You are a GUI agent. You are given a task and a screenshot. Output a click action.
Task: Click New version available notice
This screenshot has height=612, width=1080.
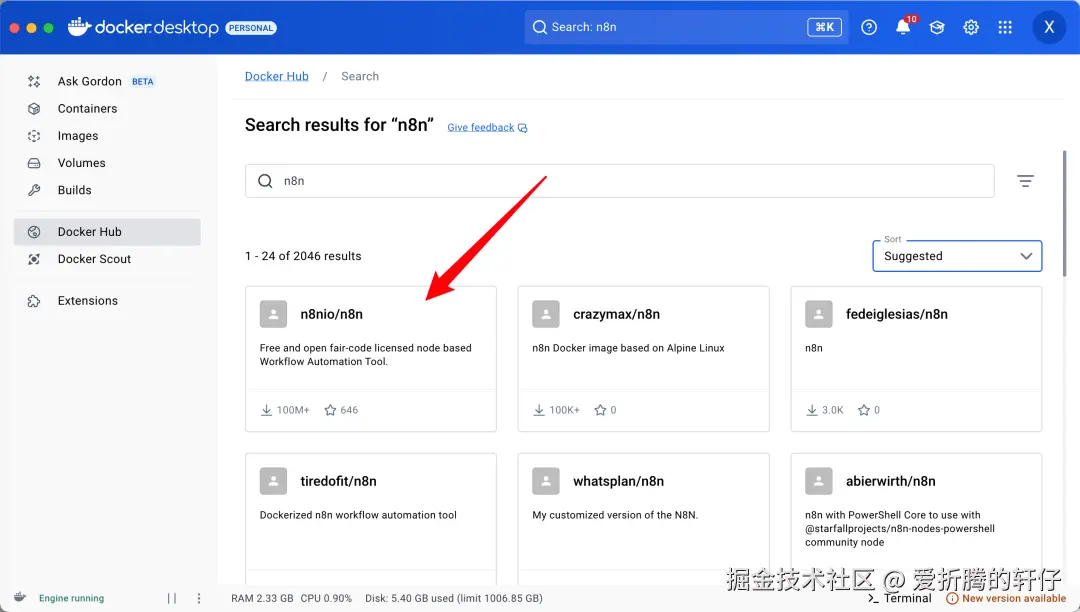1006,598
